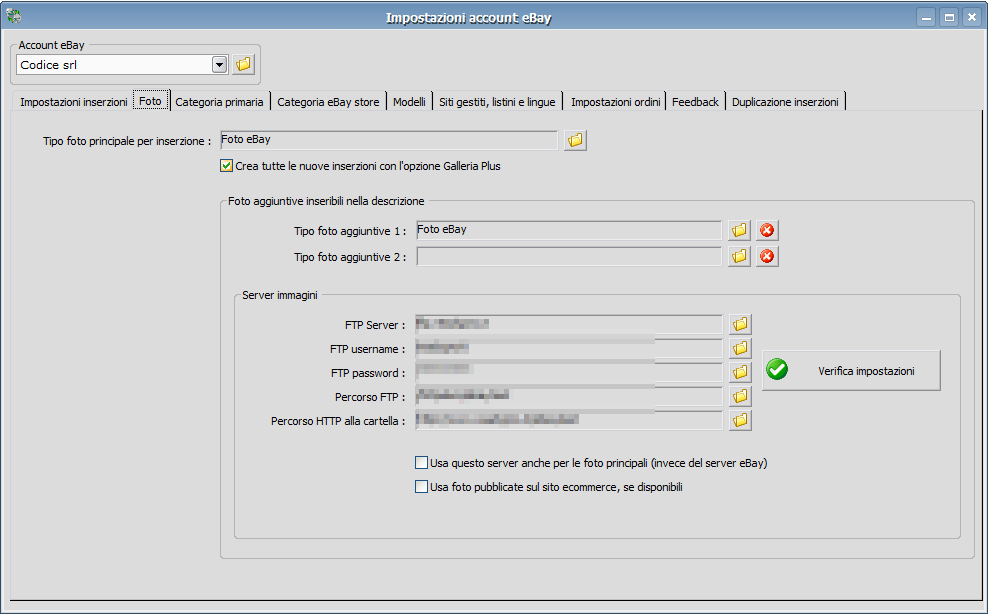Click folder icon next to FTP username
Screen dimensions: 988x614
point(740,348)
